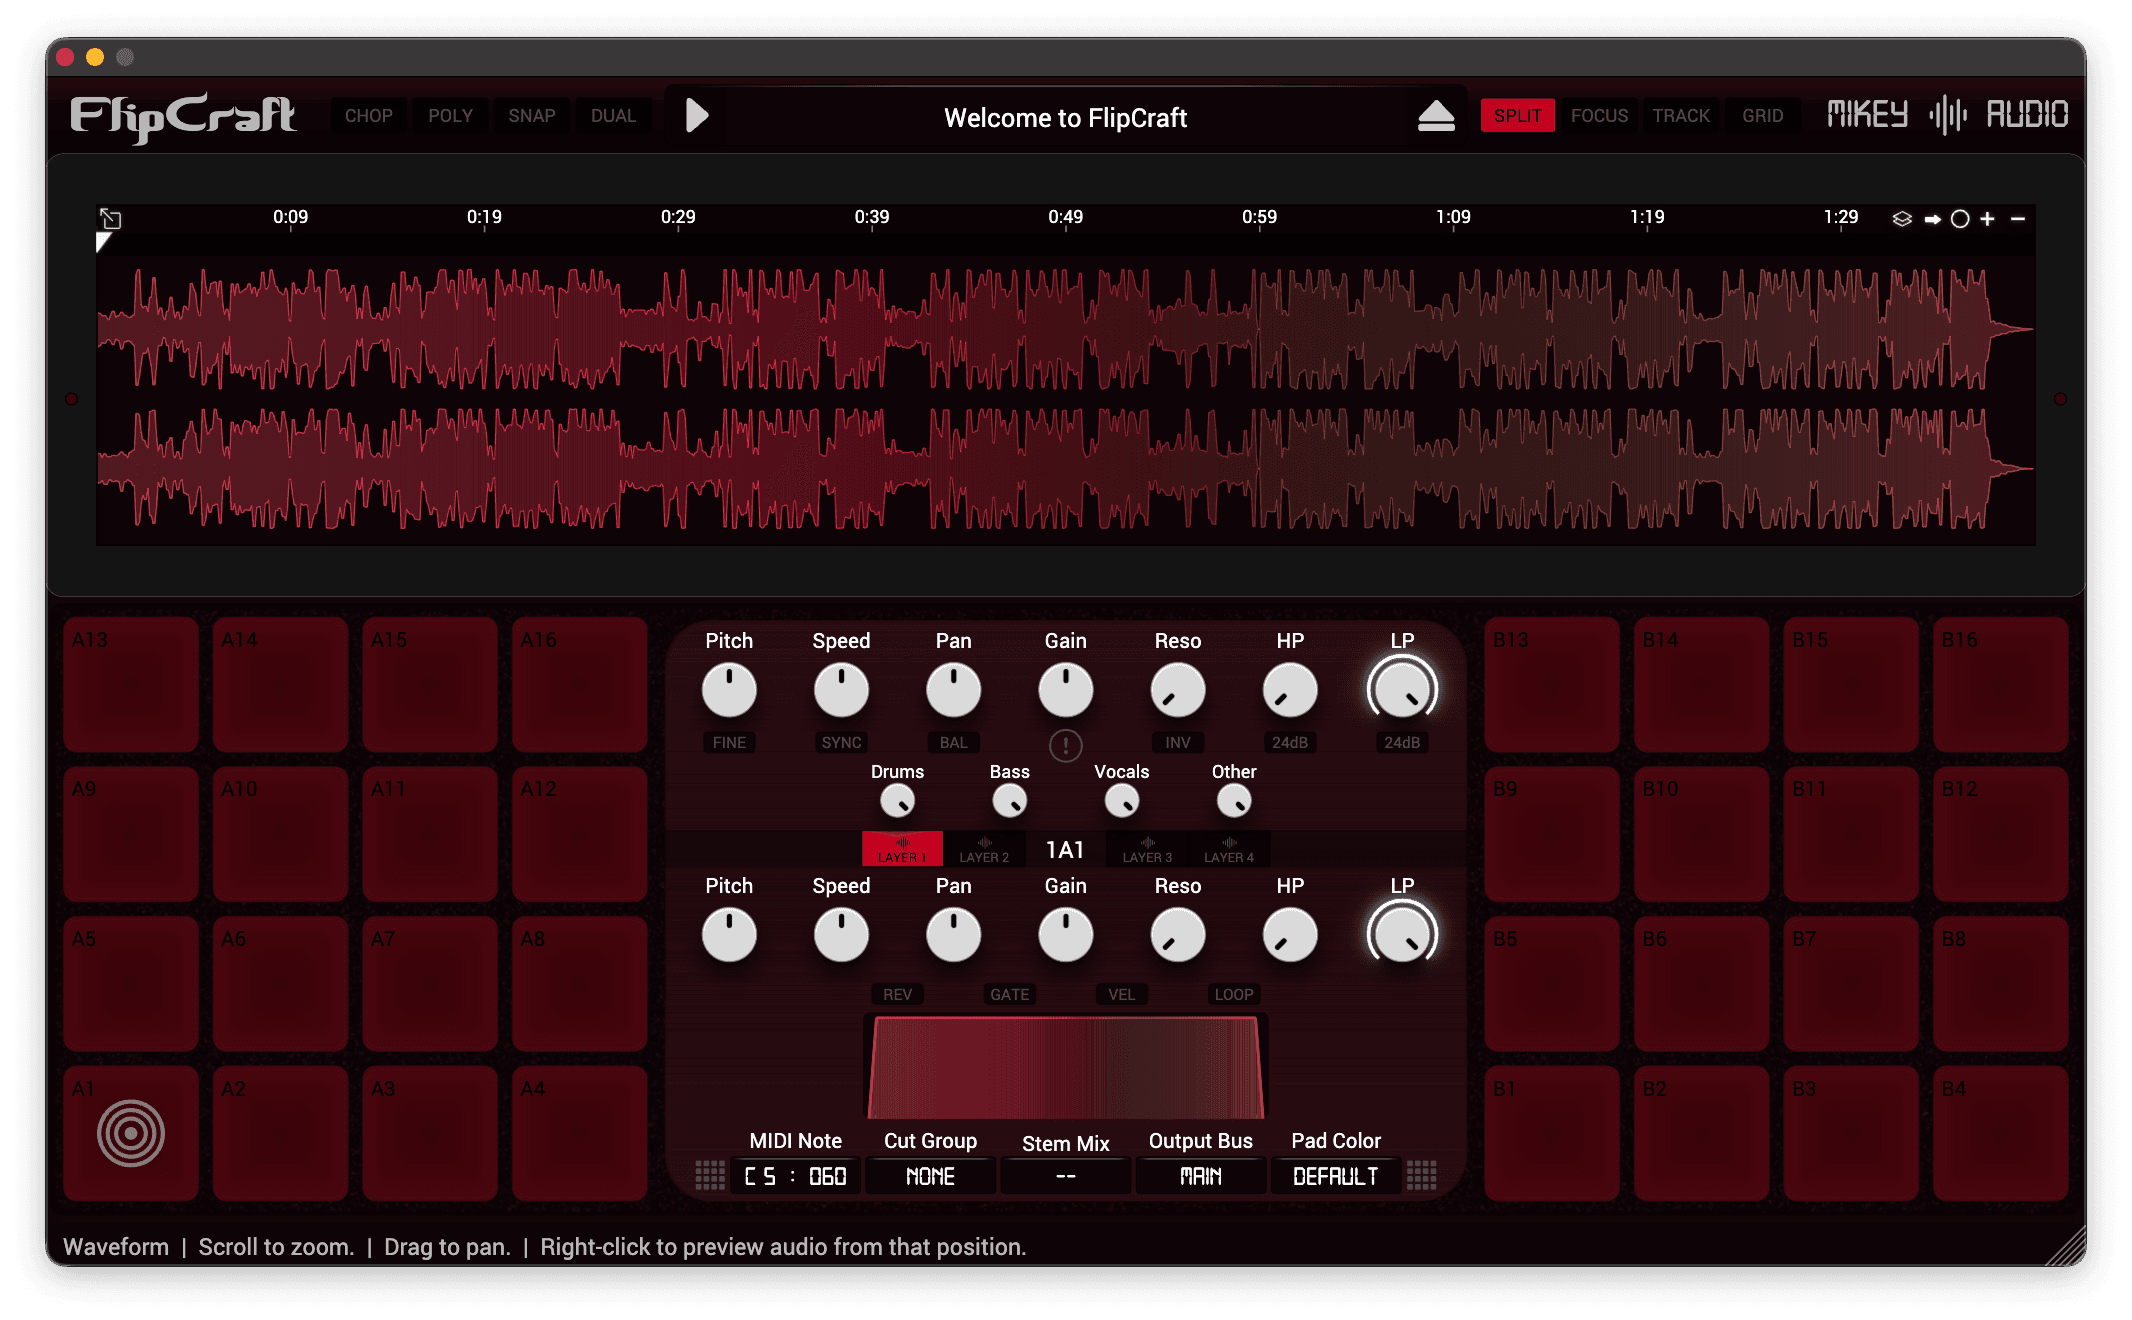Open the Output Bus MAIN dropdown

(x=1200, y=1176)
